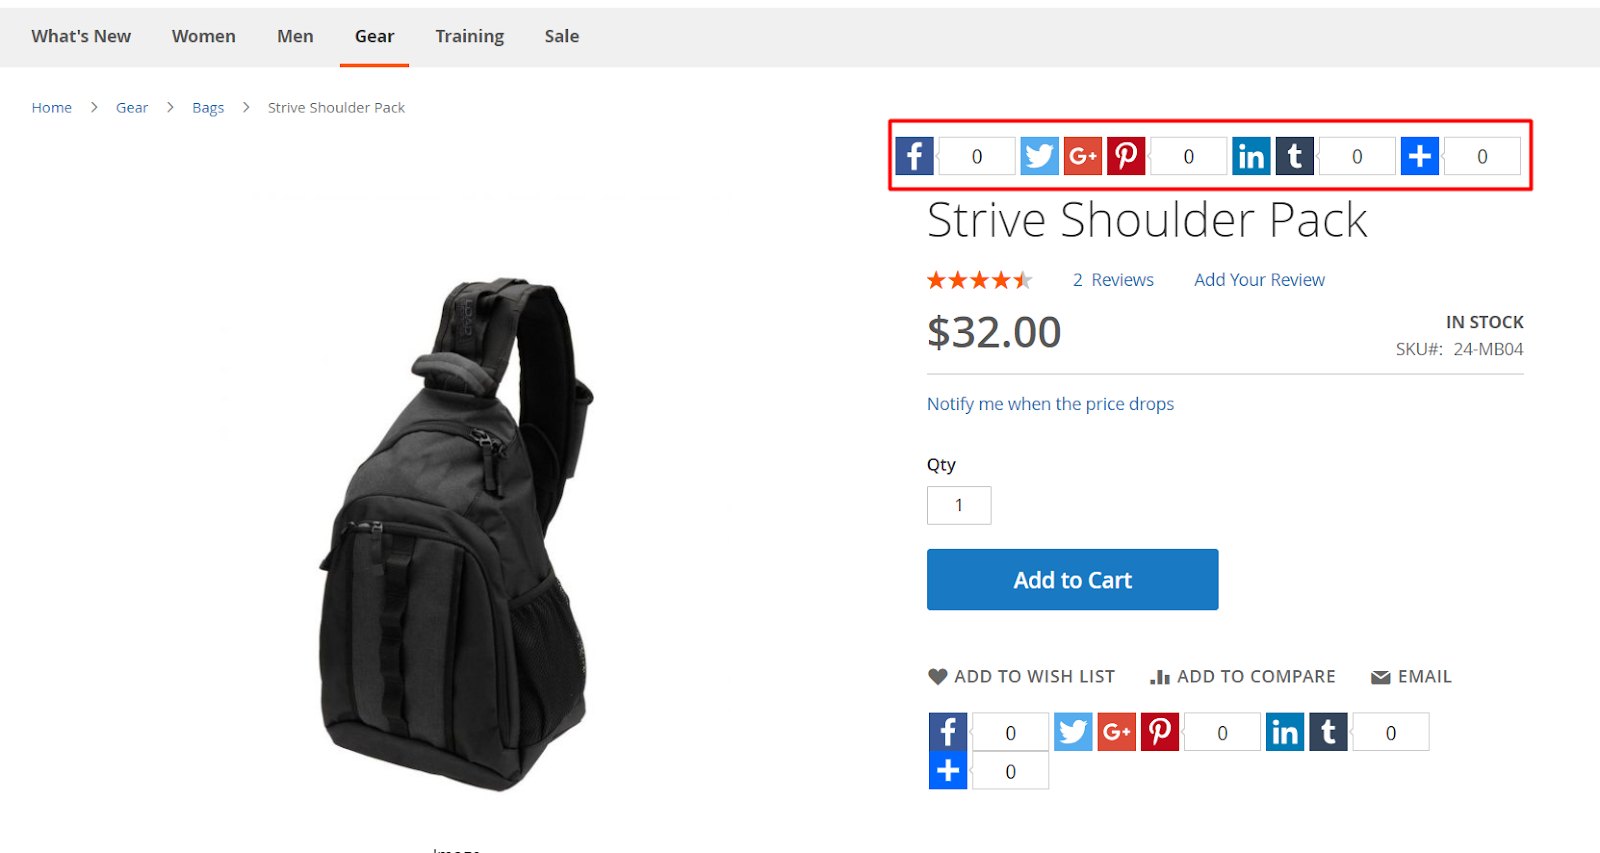Click the Bags breadcrumb link
Screen dimensions: 1600x853
[208, 107]
